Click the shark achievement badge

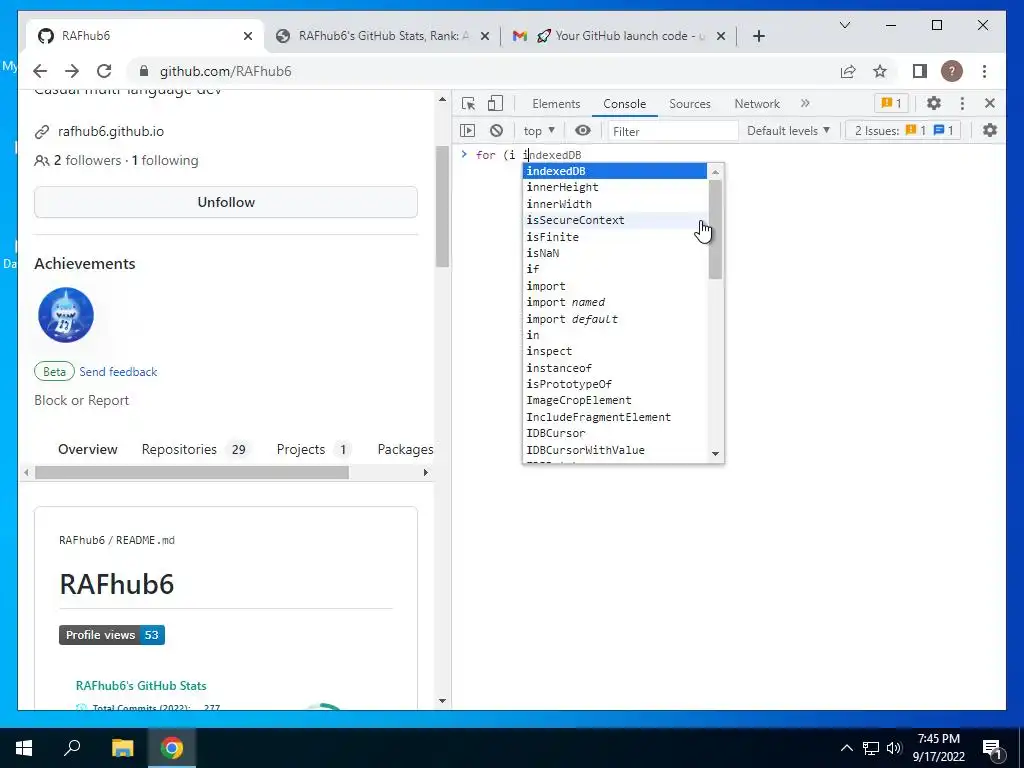pos(65,315)
